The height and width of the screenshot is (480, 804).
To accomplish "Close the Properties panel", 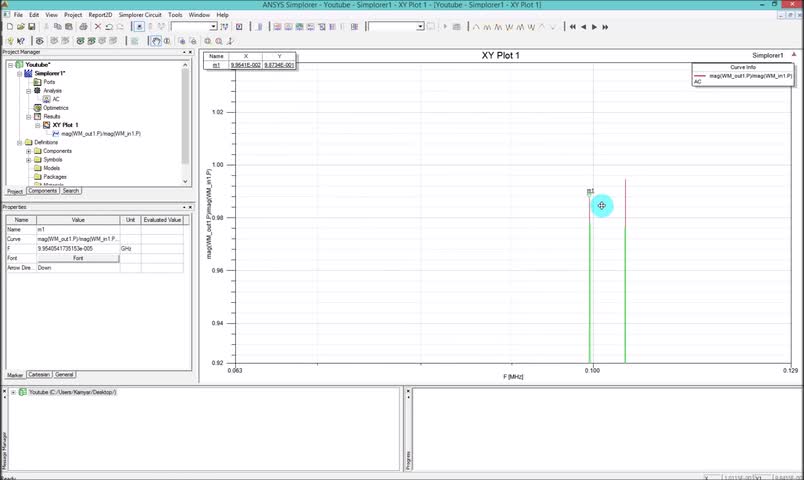I will tap(191, 207).
